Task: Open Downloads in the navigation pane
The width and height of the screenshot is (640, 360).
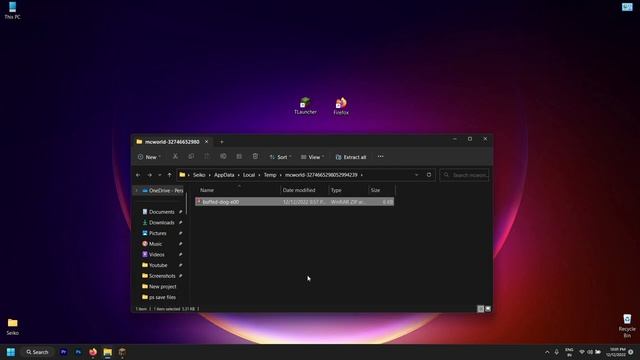Action: 158,222
